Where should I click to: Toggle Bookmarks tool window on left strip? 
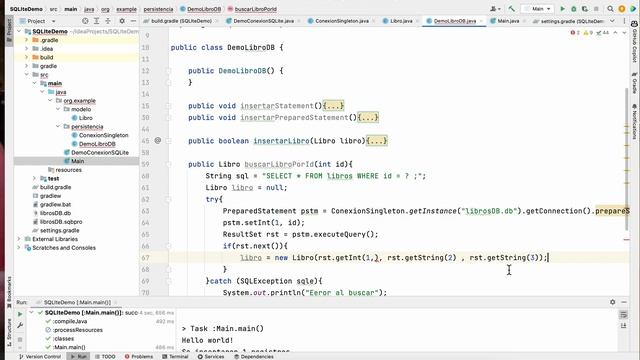coord(9,291)
